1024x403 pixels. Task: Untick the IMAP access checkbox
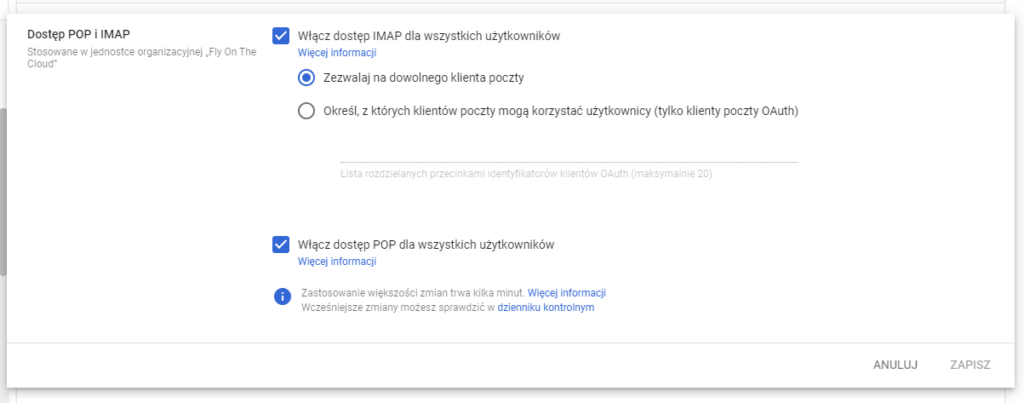pyautogui.click(x=281, y=36)
